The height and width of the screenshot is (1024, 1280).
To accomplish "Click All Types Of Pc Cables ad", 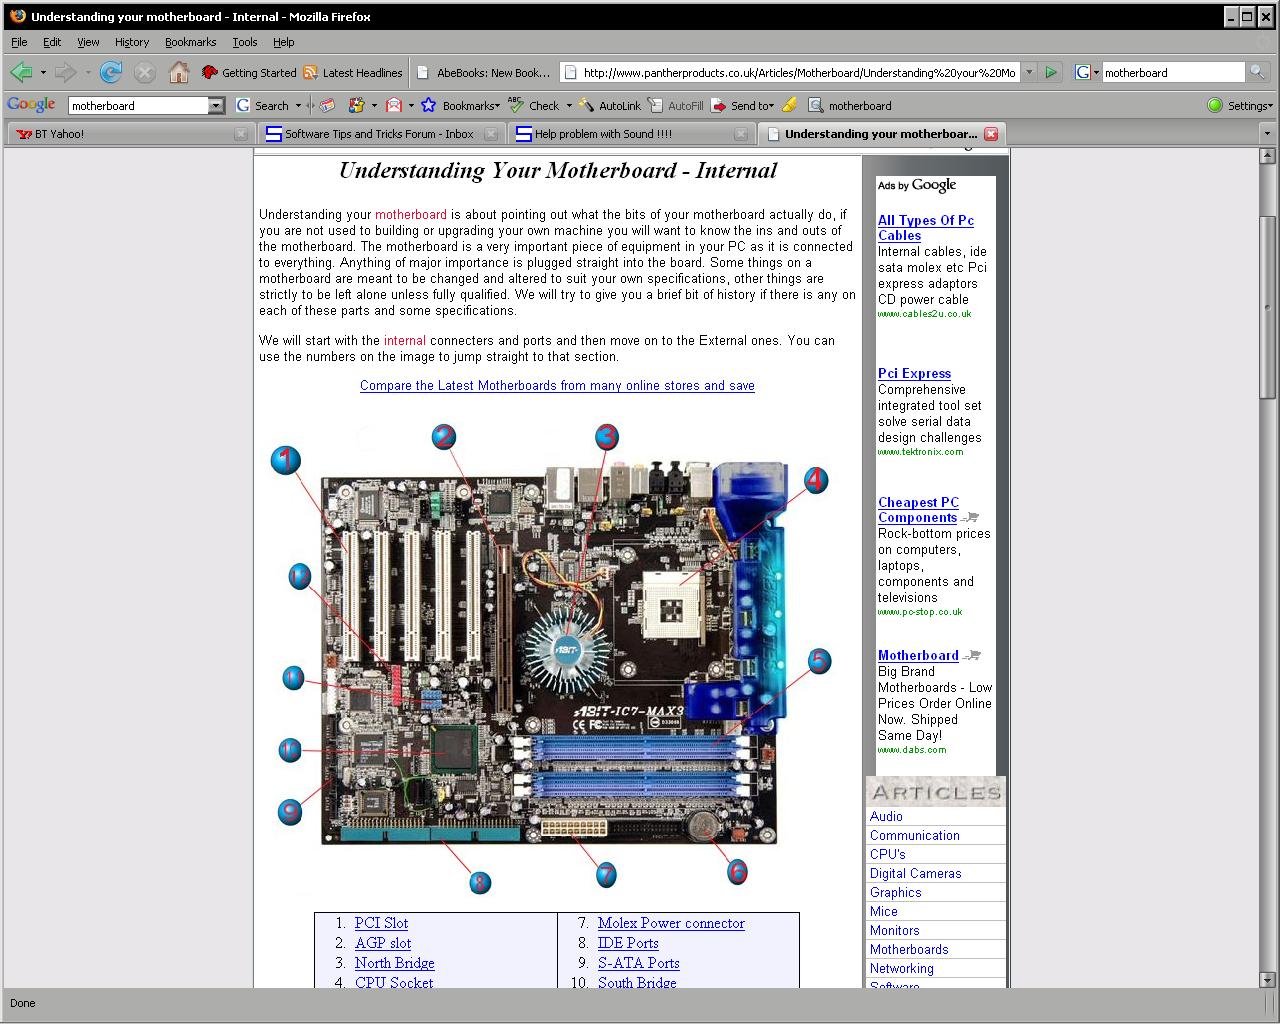I will pos(926,228).
